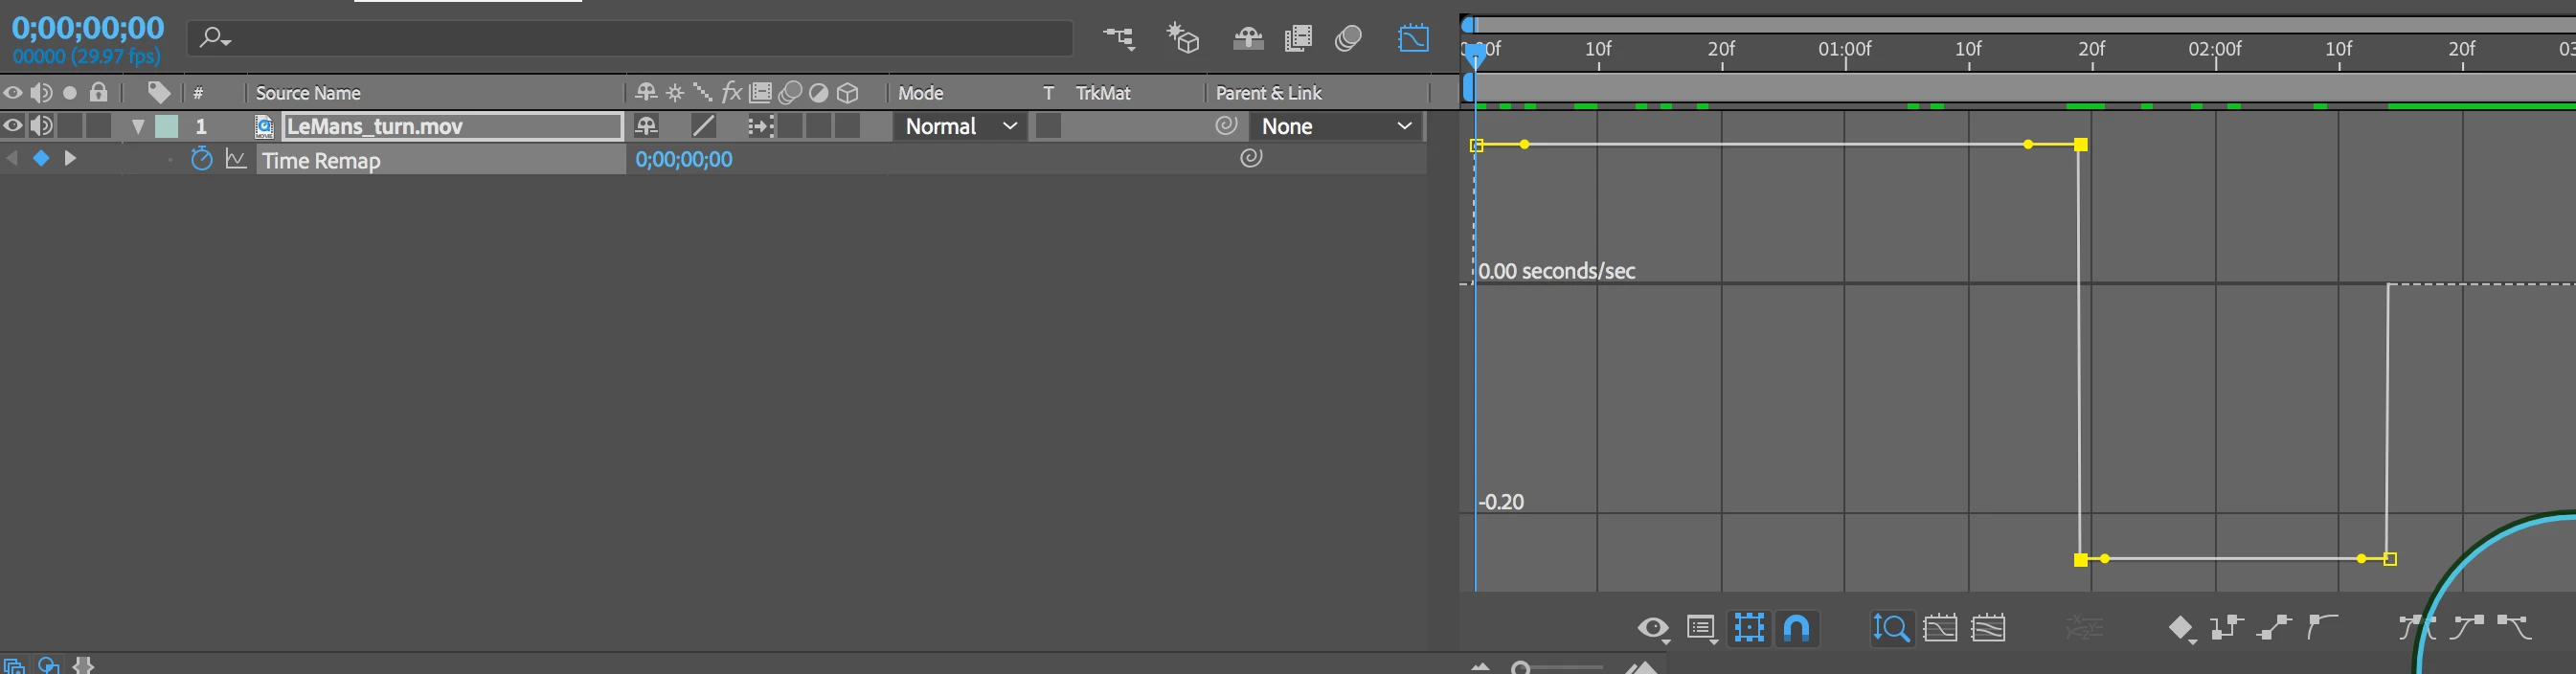This screenshot has width=2576, height=674.
Task: Toggle the Draft 3D icon
Action: [x=1183, y=38]
